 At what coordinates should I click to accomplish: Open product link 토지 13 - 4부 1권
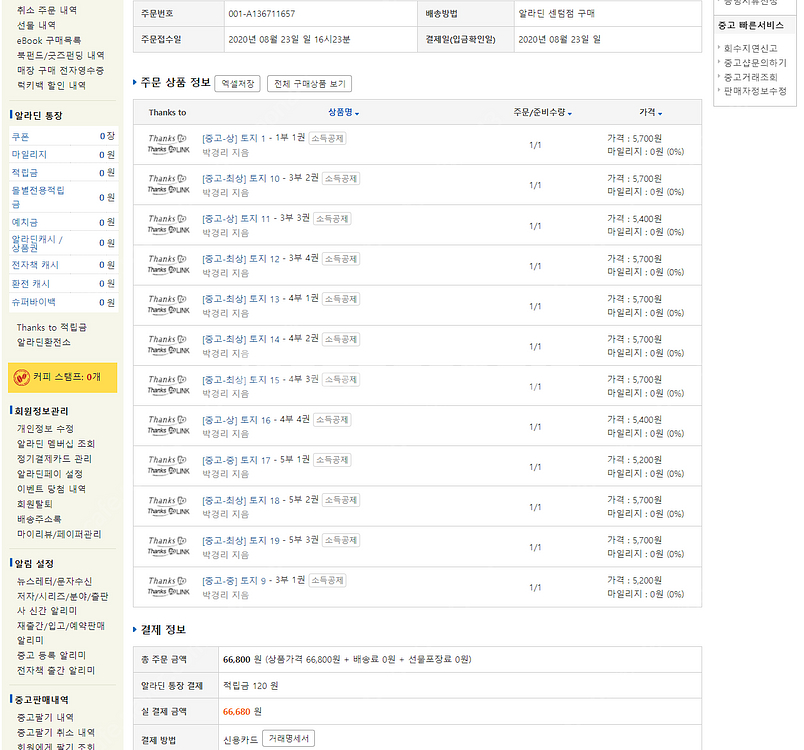(260, 299)
